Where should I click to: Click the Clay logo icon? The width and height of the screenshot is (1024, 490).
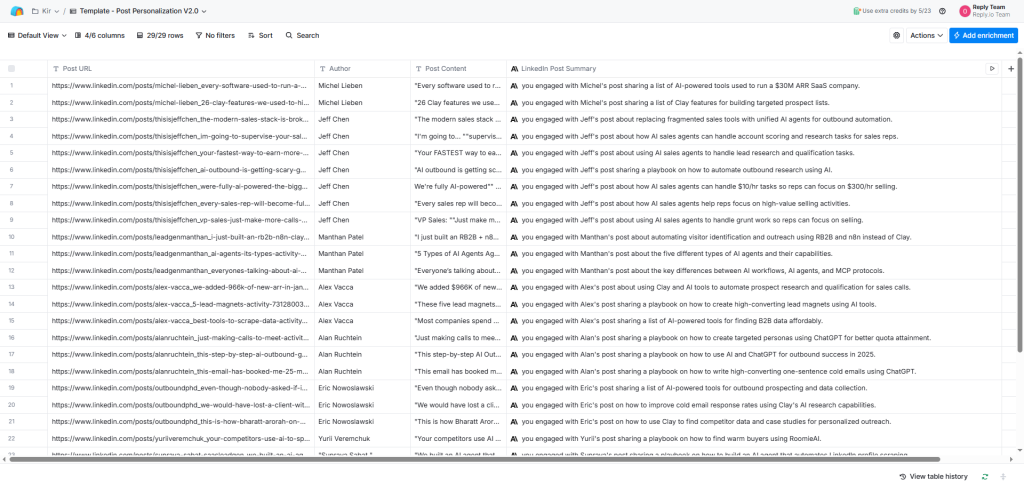[x=17, y=11]
